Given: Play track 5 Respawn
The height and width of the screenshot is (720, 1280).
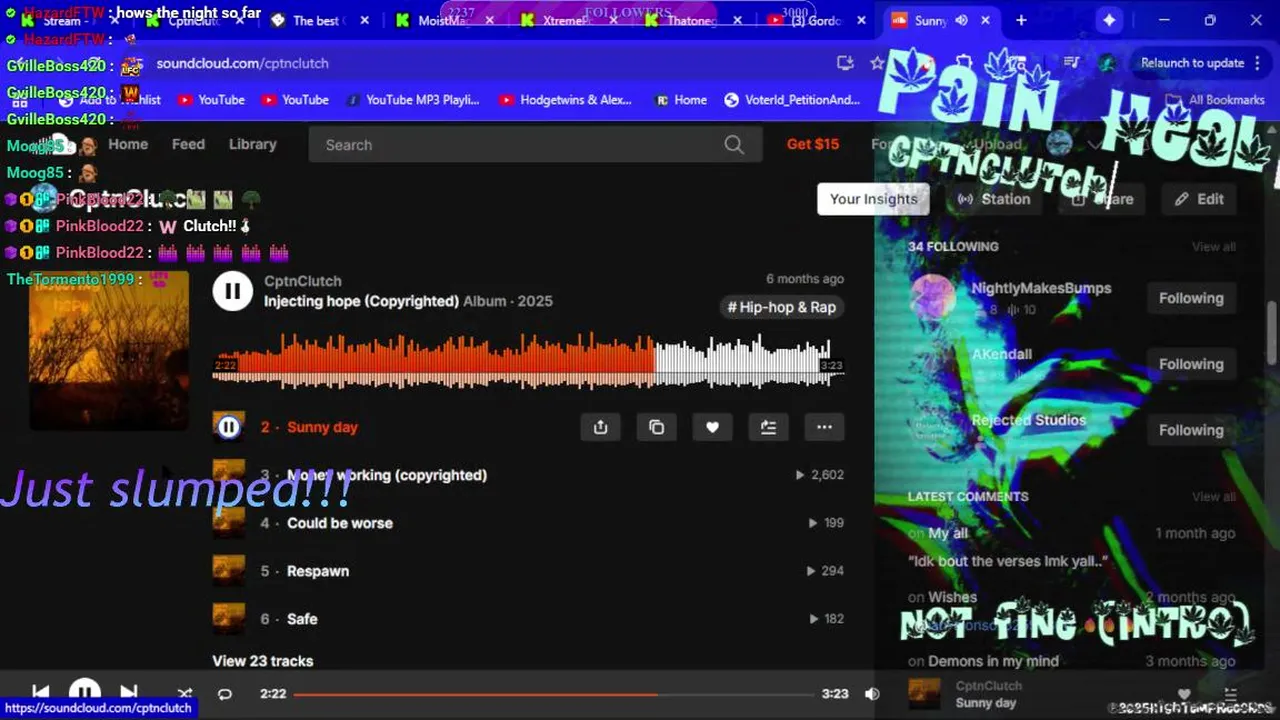Looking at the screenshot, I should [318, 571].
